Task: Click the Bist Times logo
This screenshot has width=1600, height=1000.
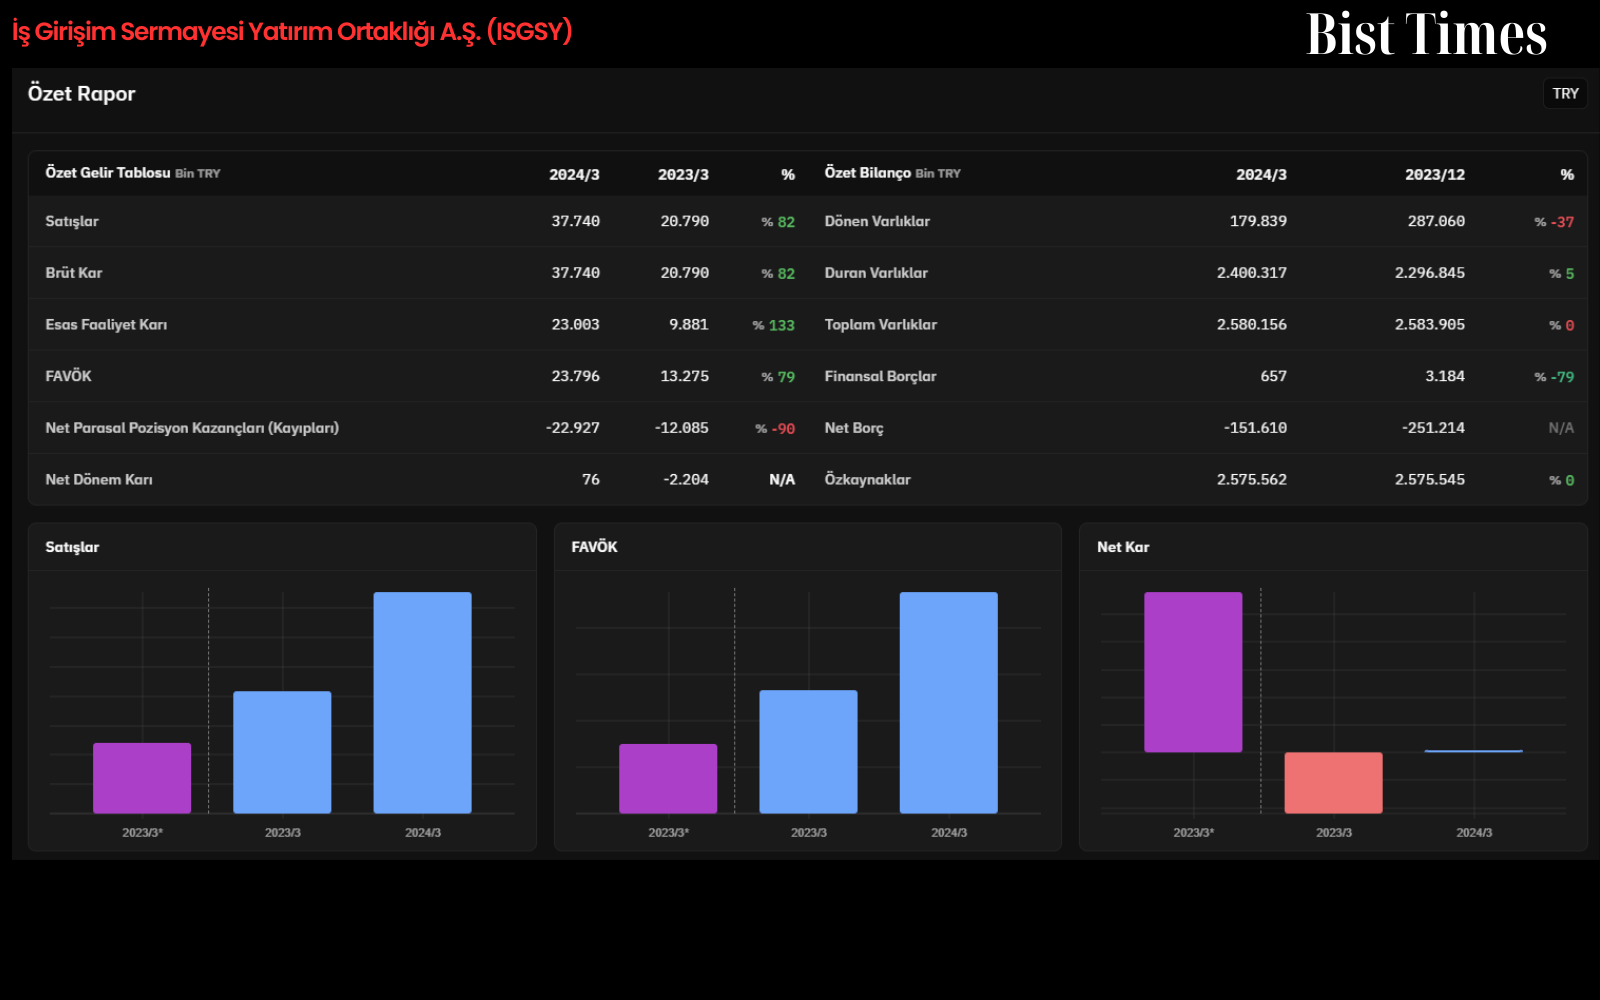Action: tap(1426, 34)
